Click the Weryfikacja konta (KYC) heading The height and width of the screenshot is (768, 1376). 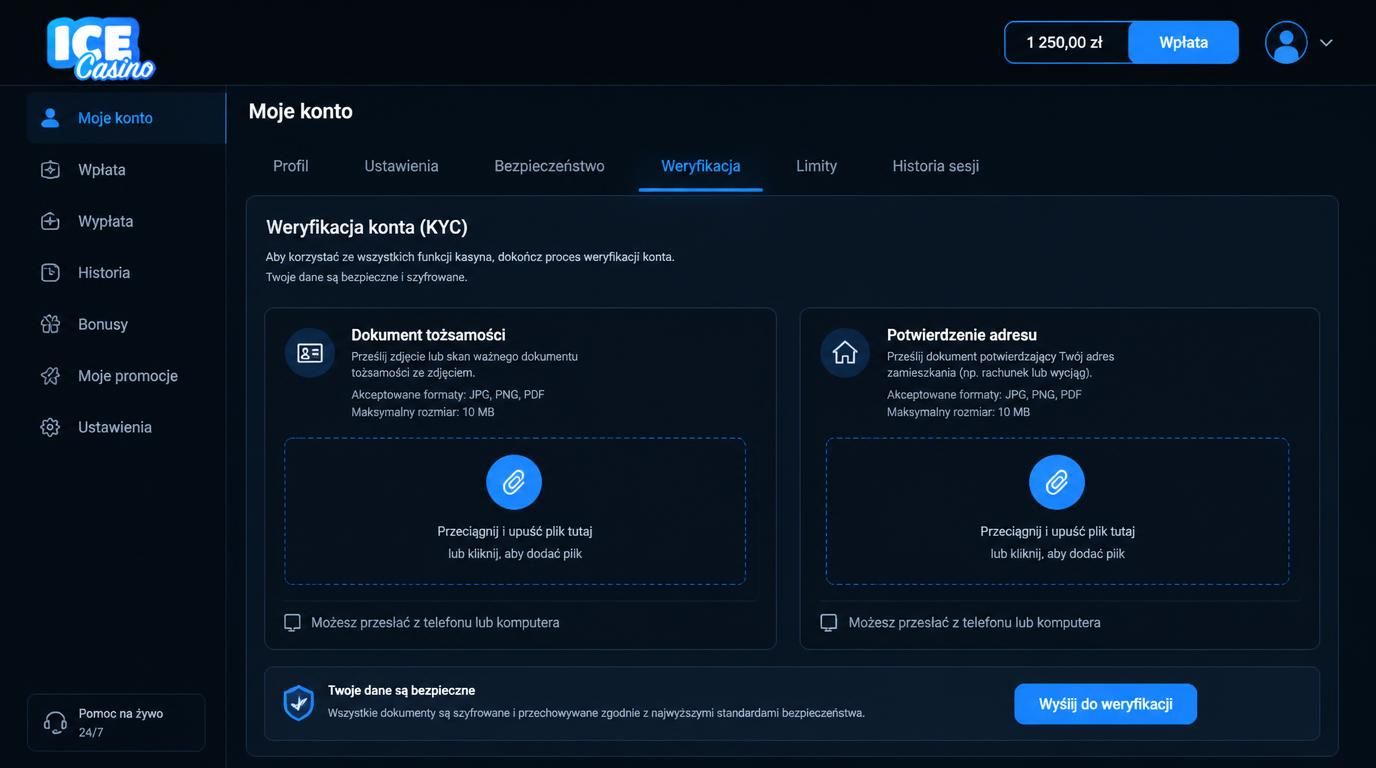click(x=367, y=227)
